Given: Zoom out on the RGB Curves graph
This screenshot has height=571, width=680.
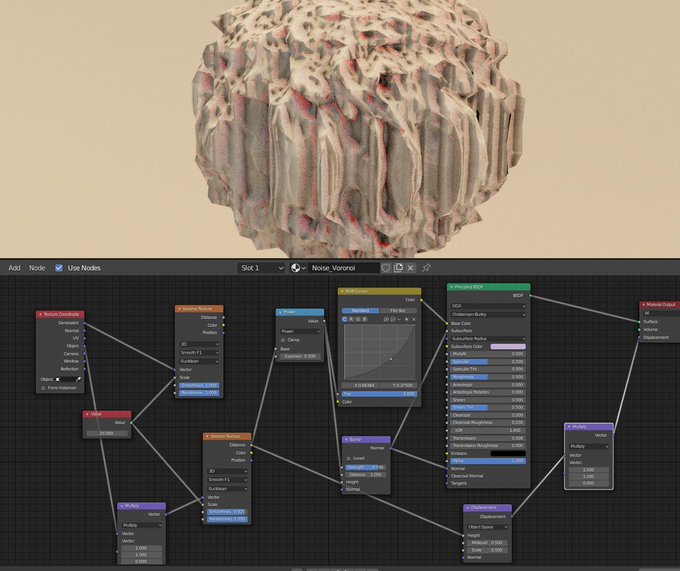Looking at the screenshot, I should [x=392, y=319].
